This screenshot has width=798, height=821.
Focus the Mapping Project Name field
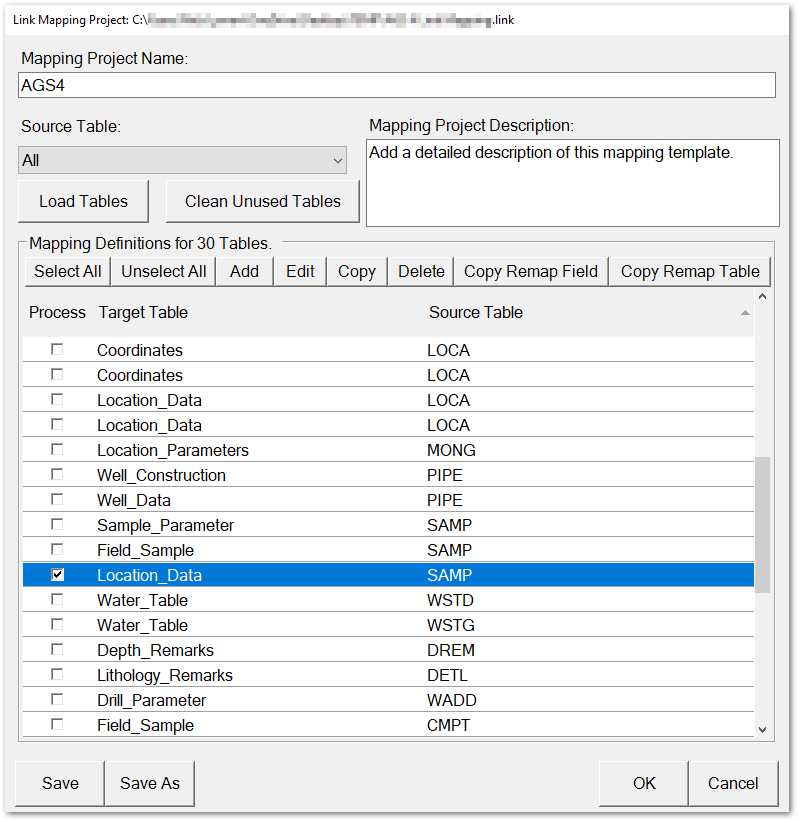(396, 85)
